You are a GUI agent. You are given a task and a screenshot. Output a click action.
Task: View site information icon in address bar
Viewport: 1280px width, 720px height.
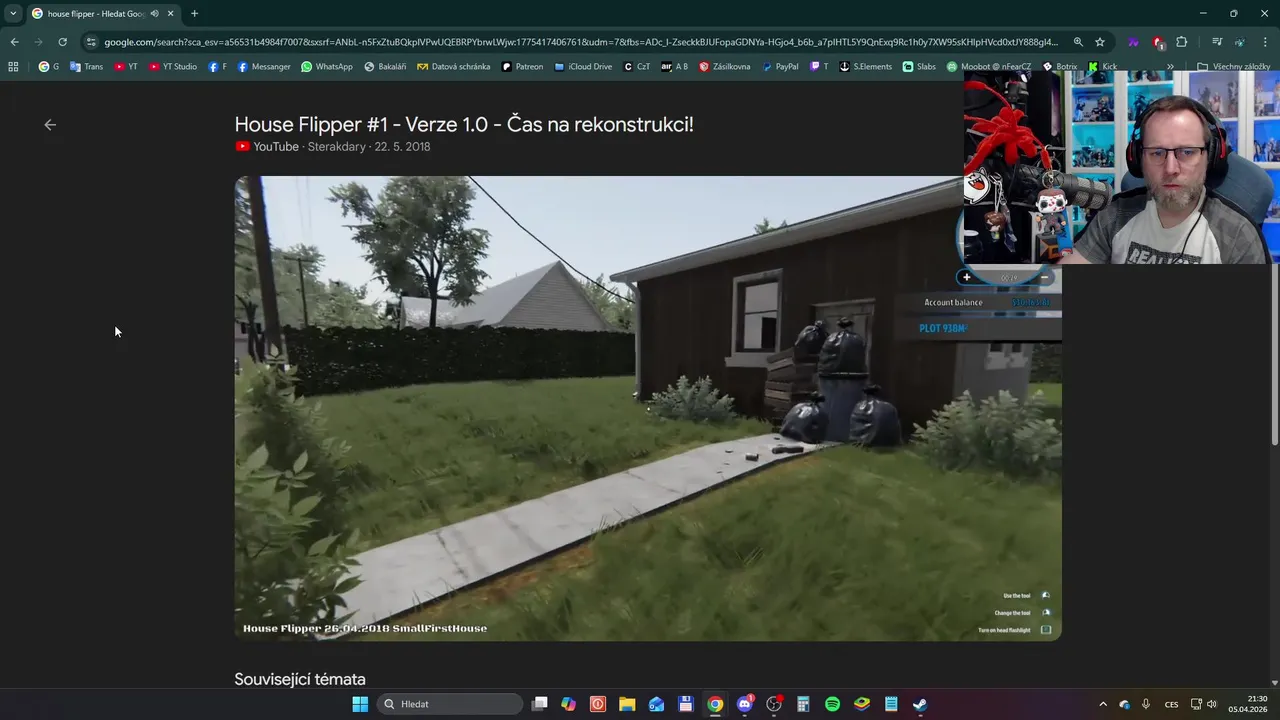(91, 42)
